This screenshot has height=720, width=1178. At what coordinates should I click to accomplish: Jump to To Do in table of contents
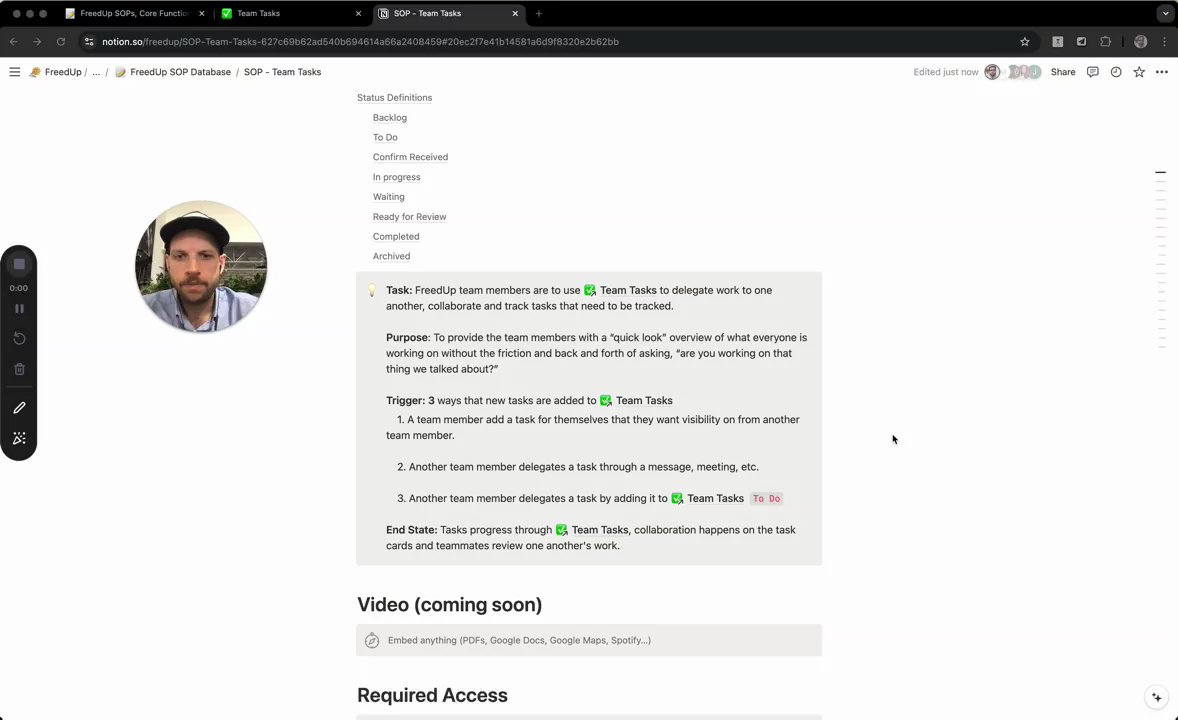[x=385, y=138]
